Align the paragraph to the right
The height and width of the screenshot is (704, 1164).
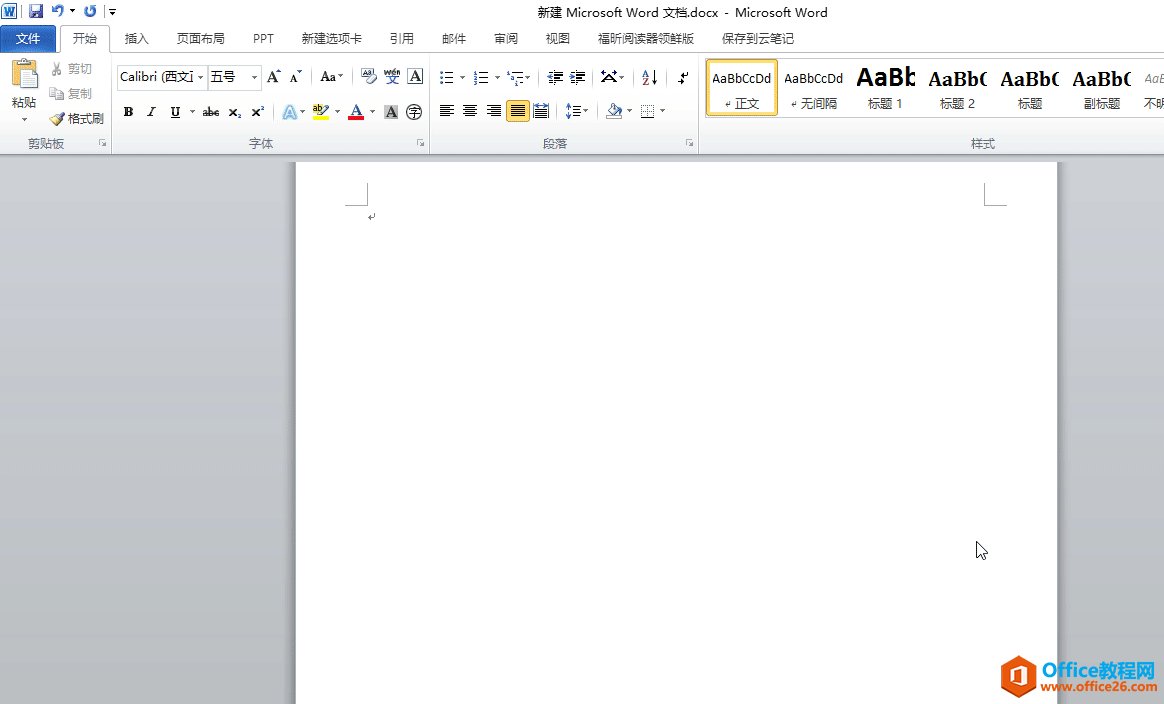pos(494,111)
